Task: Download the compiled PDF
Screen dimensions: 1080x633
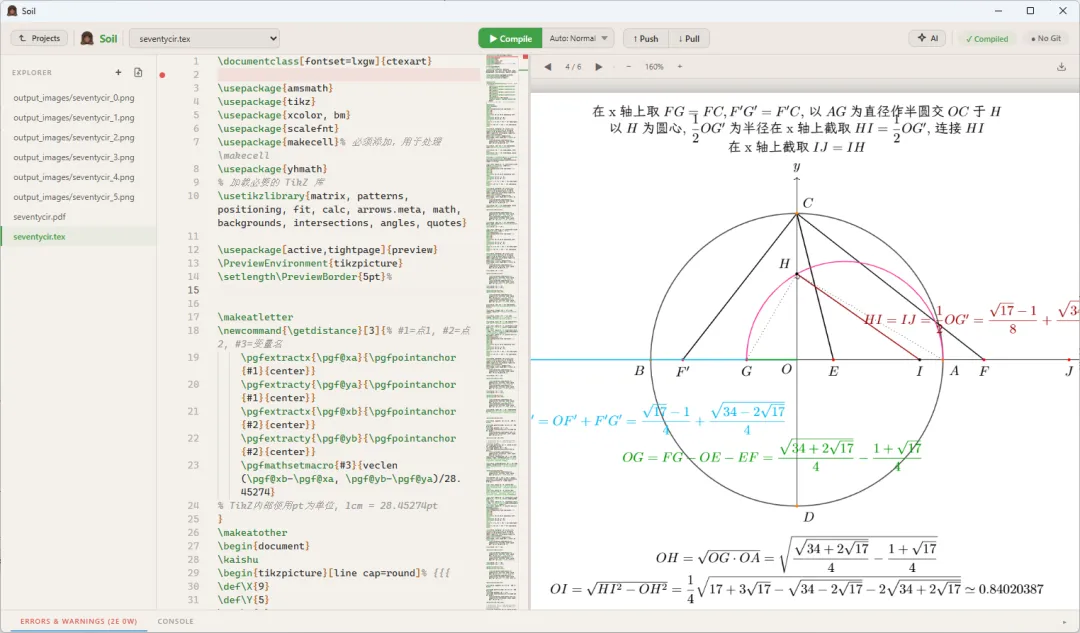Action: (x=1061, y=67)
